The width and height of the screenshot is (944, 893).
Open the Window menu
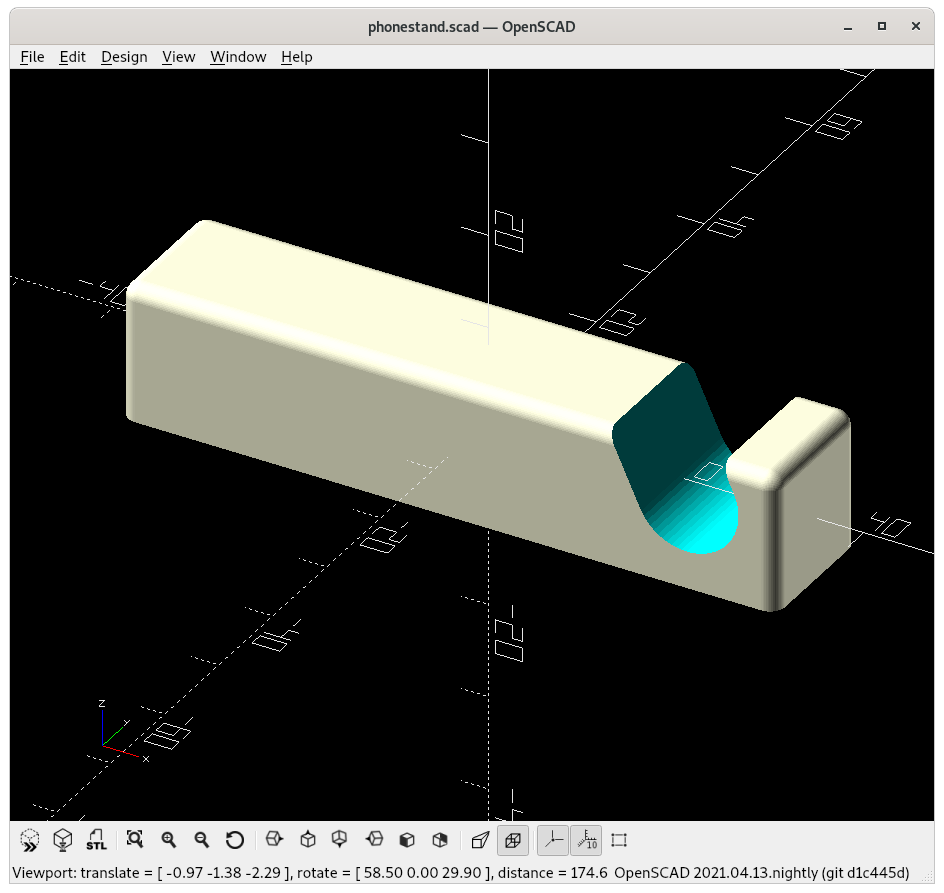point(238,57)
